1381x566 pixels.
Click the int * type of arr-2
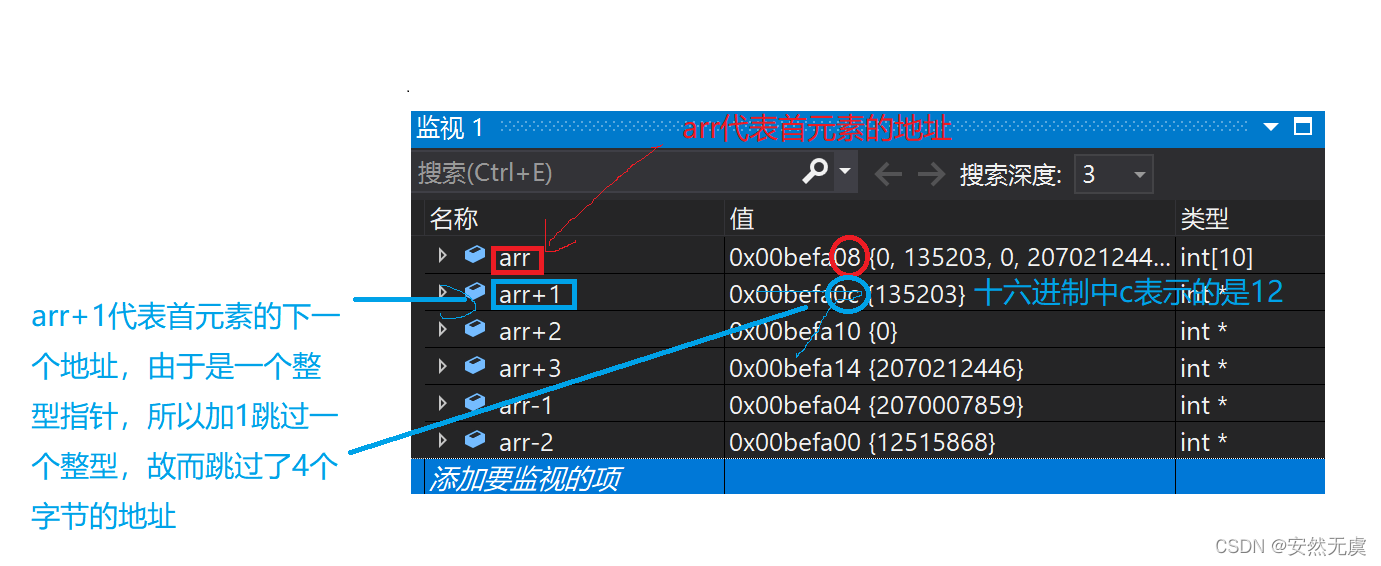pos(1204,442)
